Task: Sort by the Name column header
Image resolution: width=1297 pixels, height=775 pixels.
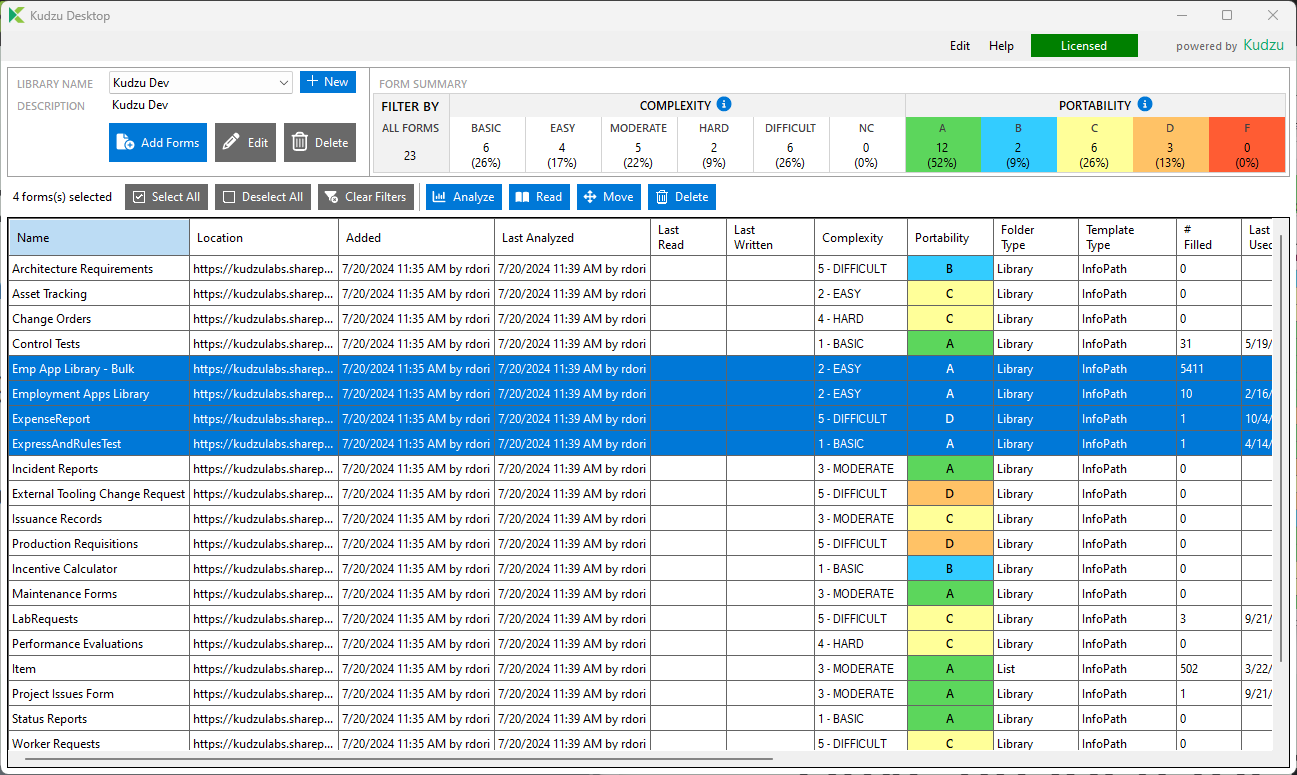Action: [x=99, y=238]
